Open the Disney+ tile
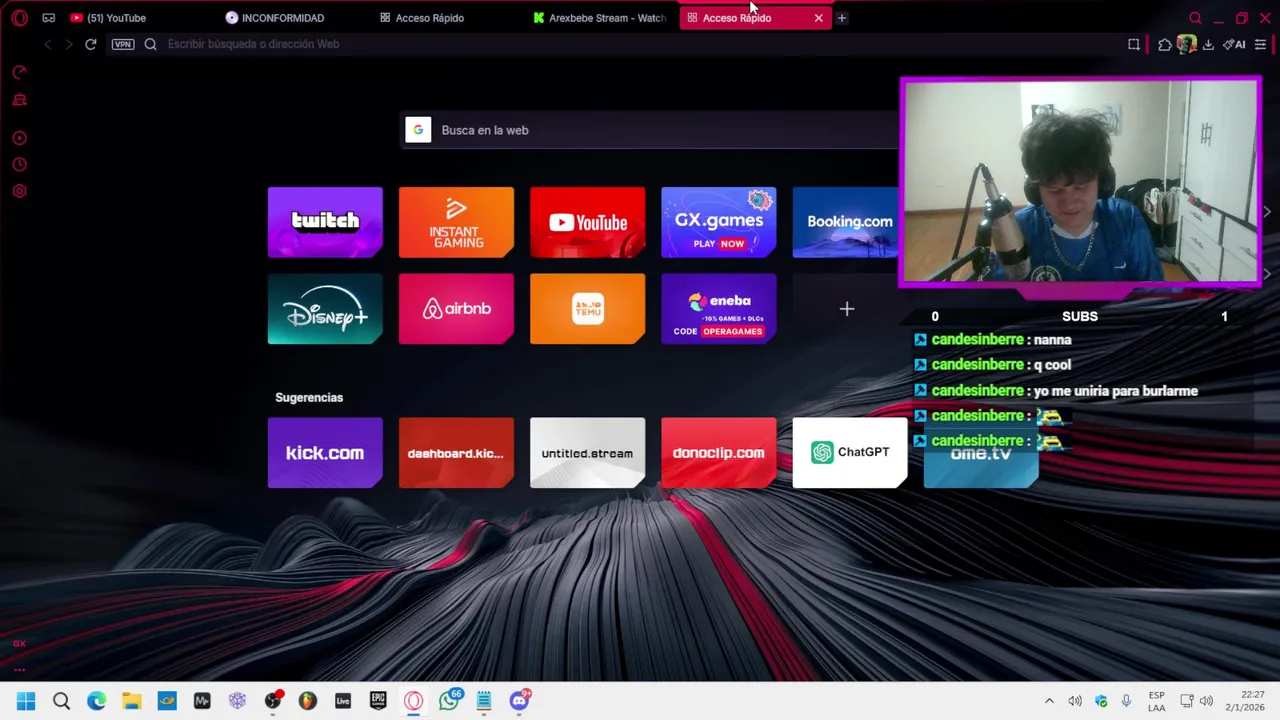 pyautogui.click(x=325, y=309)
